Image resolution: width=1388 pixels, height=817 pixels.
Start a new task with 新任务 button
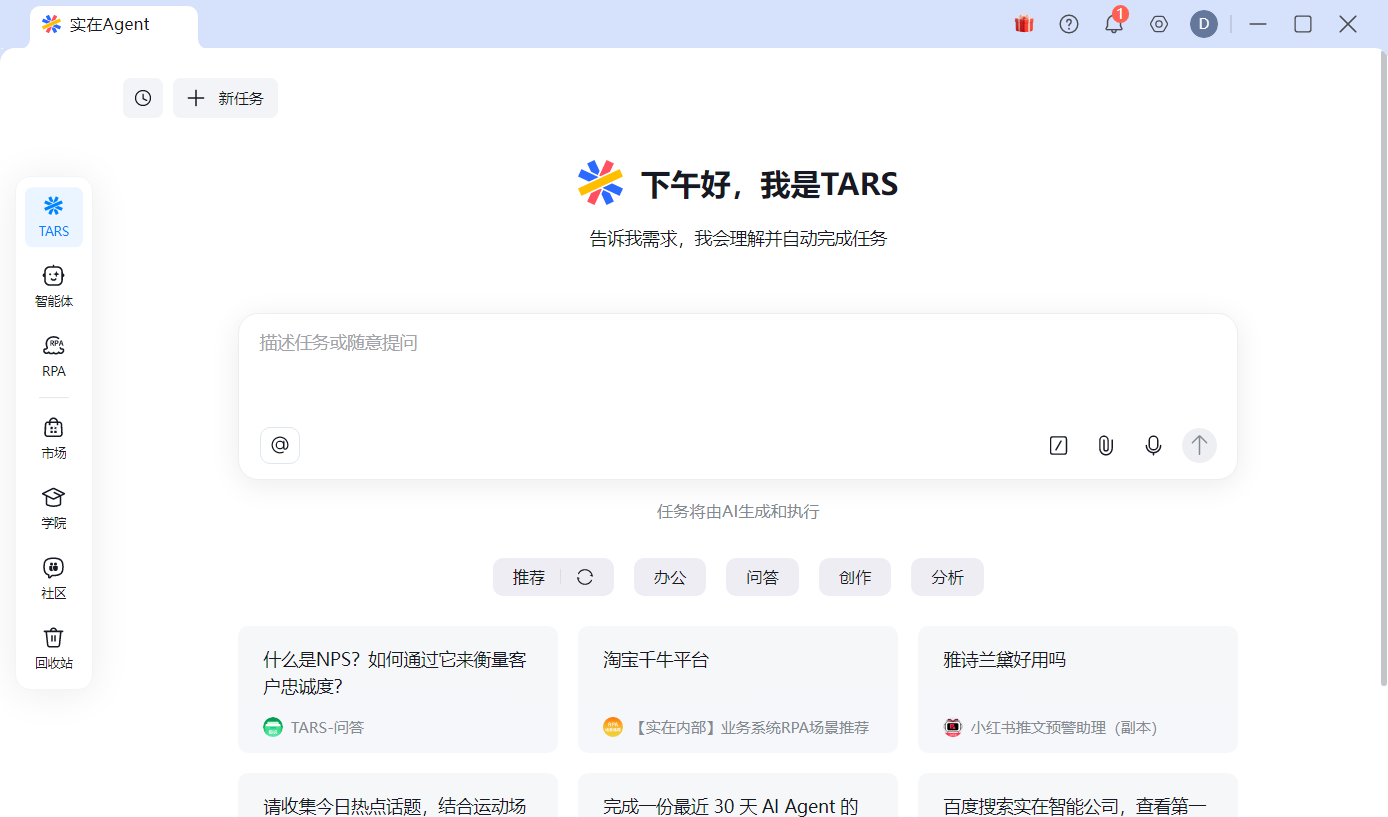[225, 98]
